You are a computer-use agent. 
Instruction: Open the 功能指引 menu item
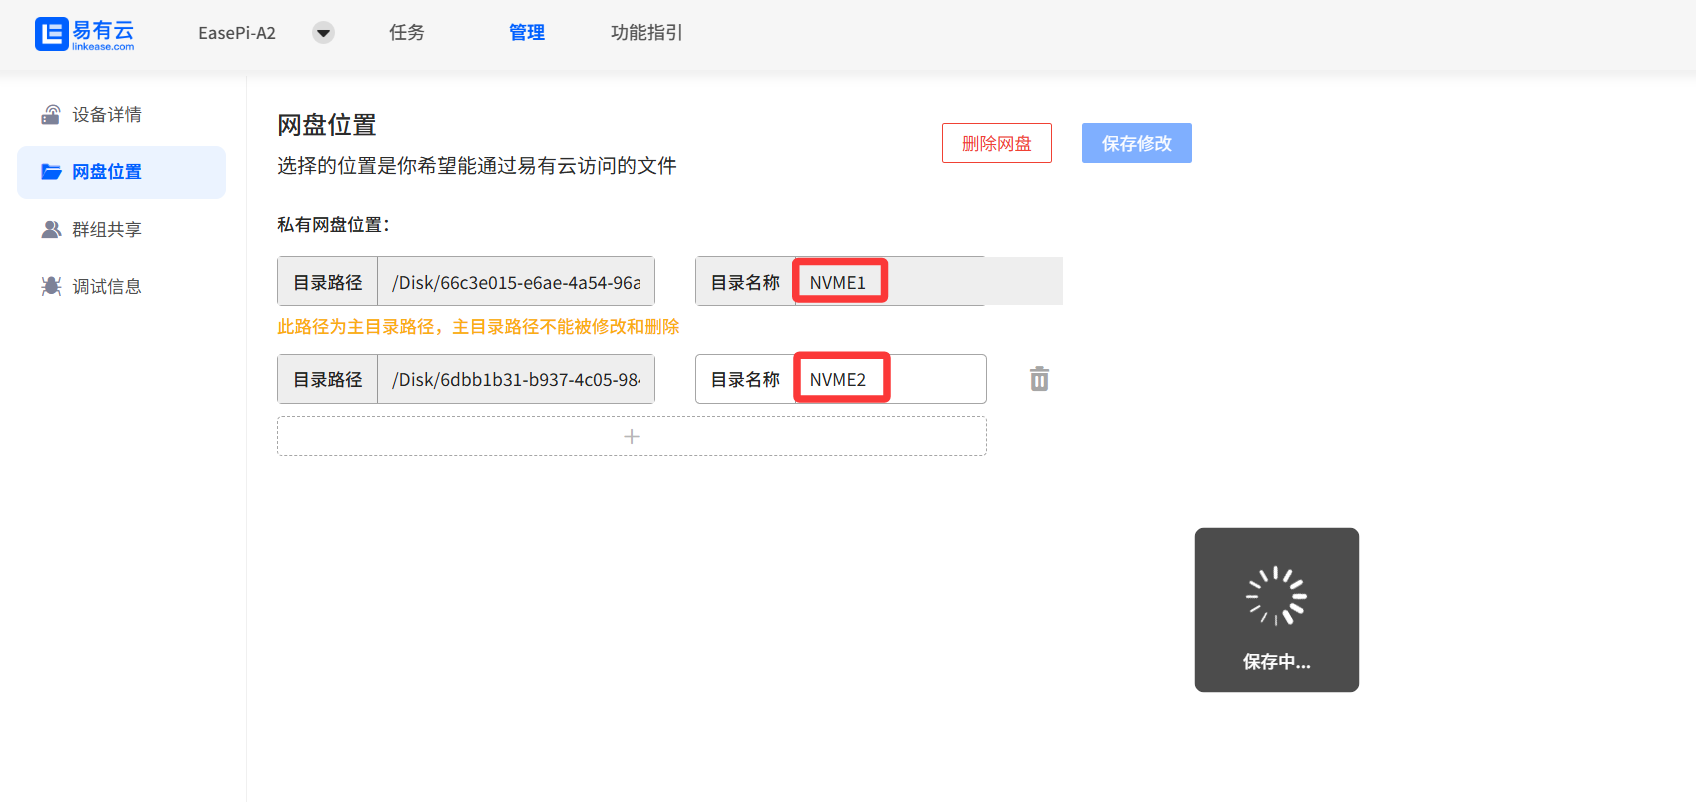point(646,33)
